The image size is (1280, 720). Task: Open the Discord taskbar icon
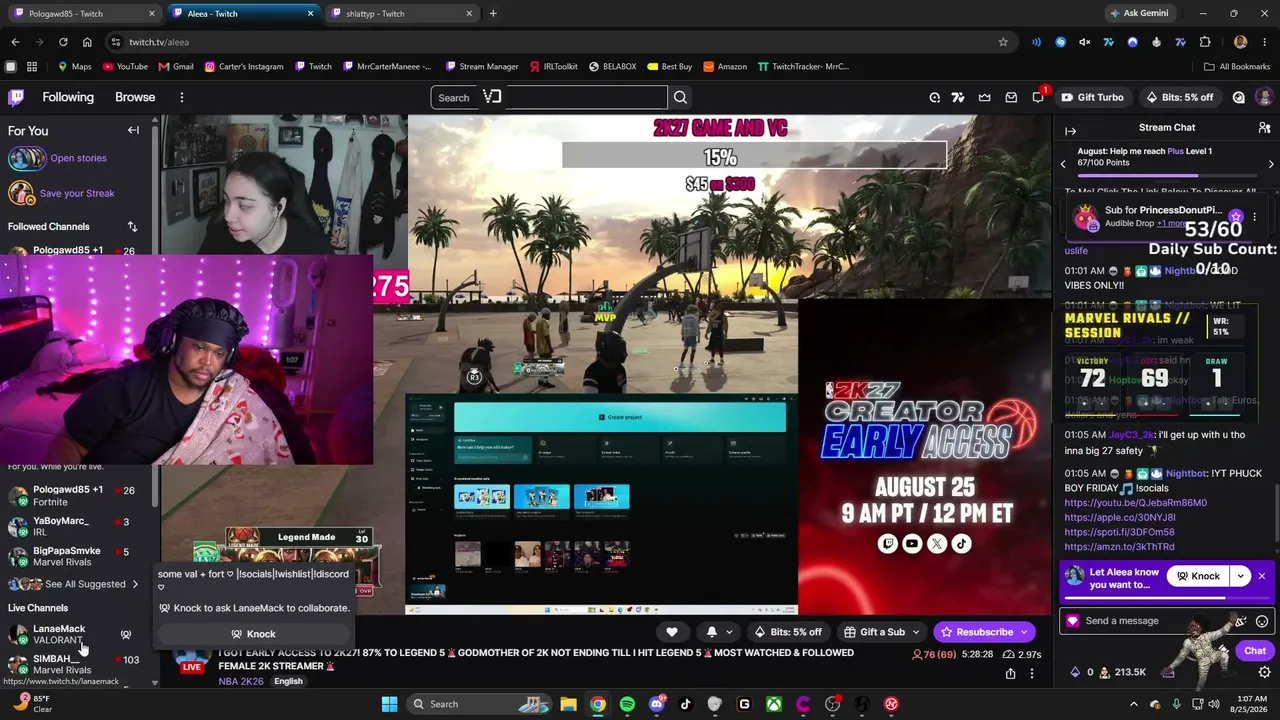[656, 704]
